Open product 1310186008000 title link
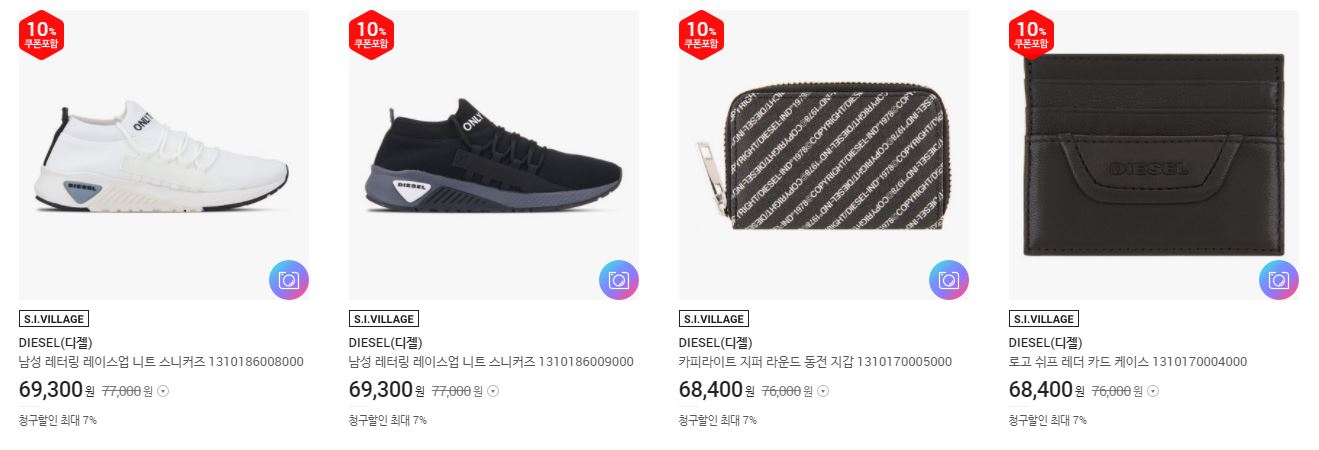This screenshot has width=1319, height=450. pos(161,362)
